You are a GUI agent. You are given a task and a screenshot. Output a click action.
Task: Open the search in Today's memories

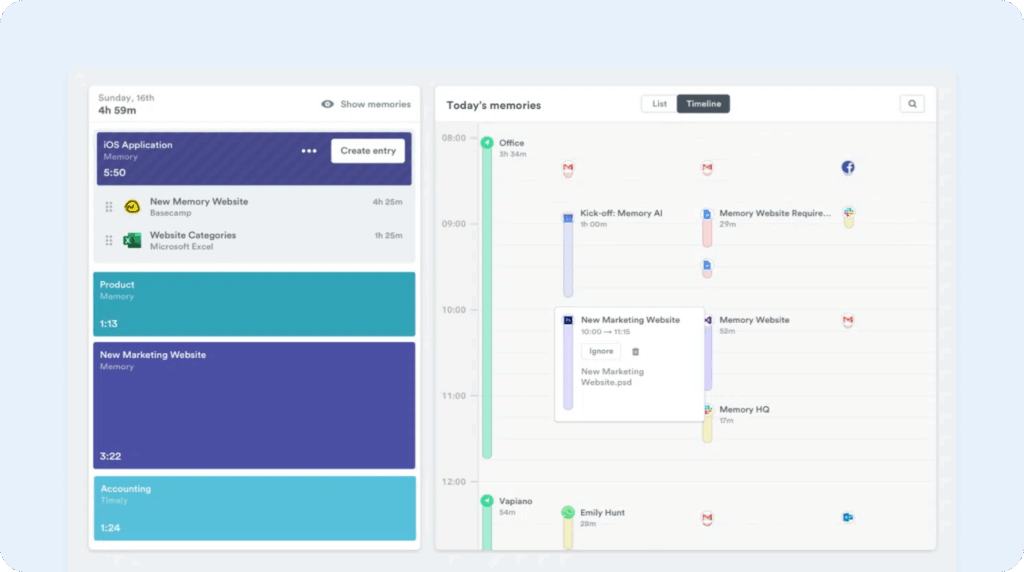click(912, 104)
